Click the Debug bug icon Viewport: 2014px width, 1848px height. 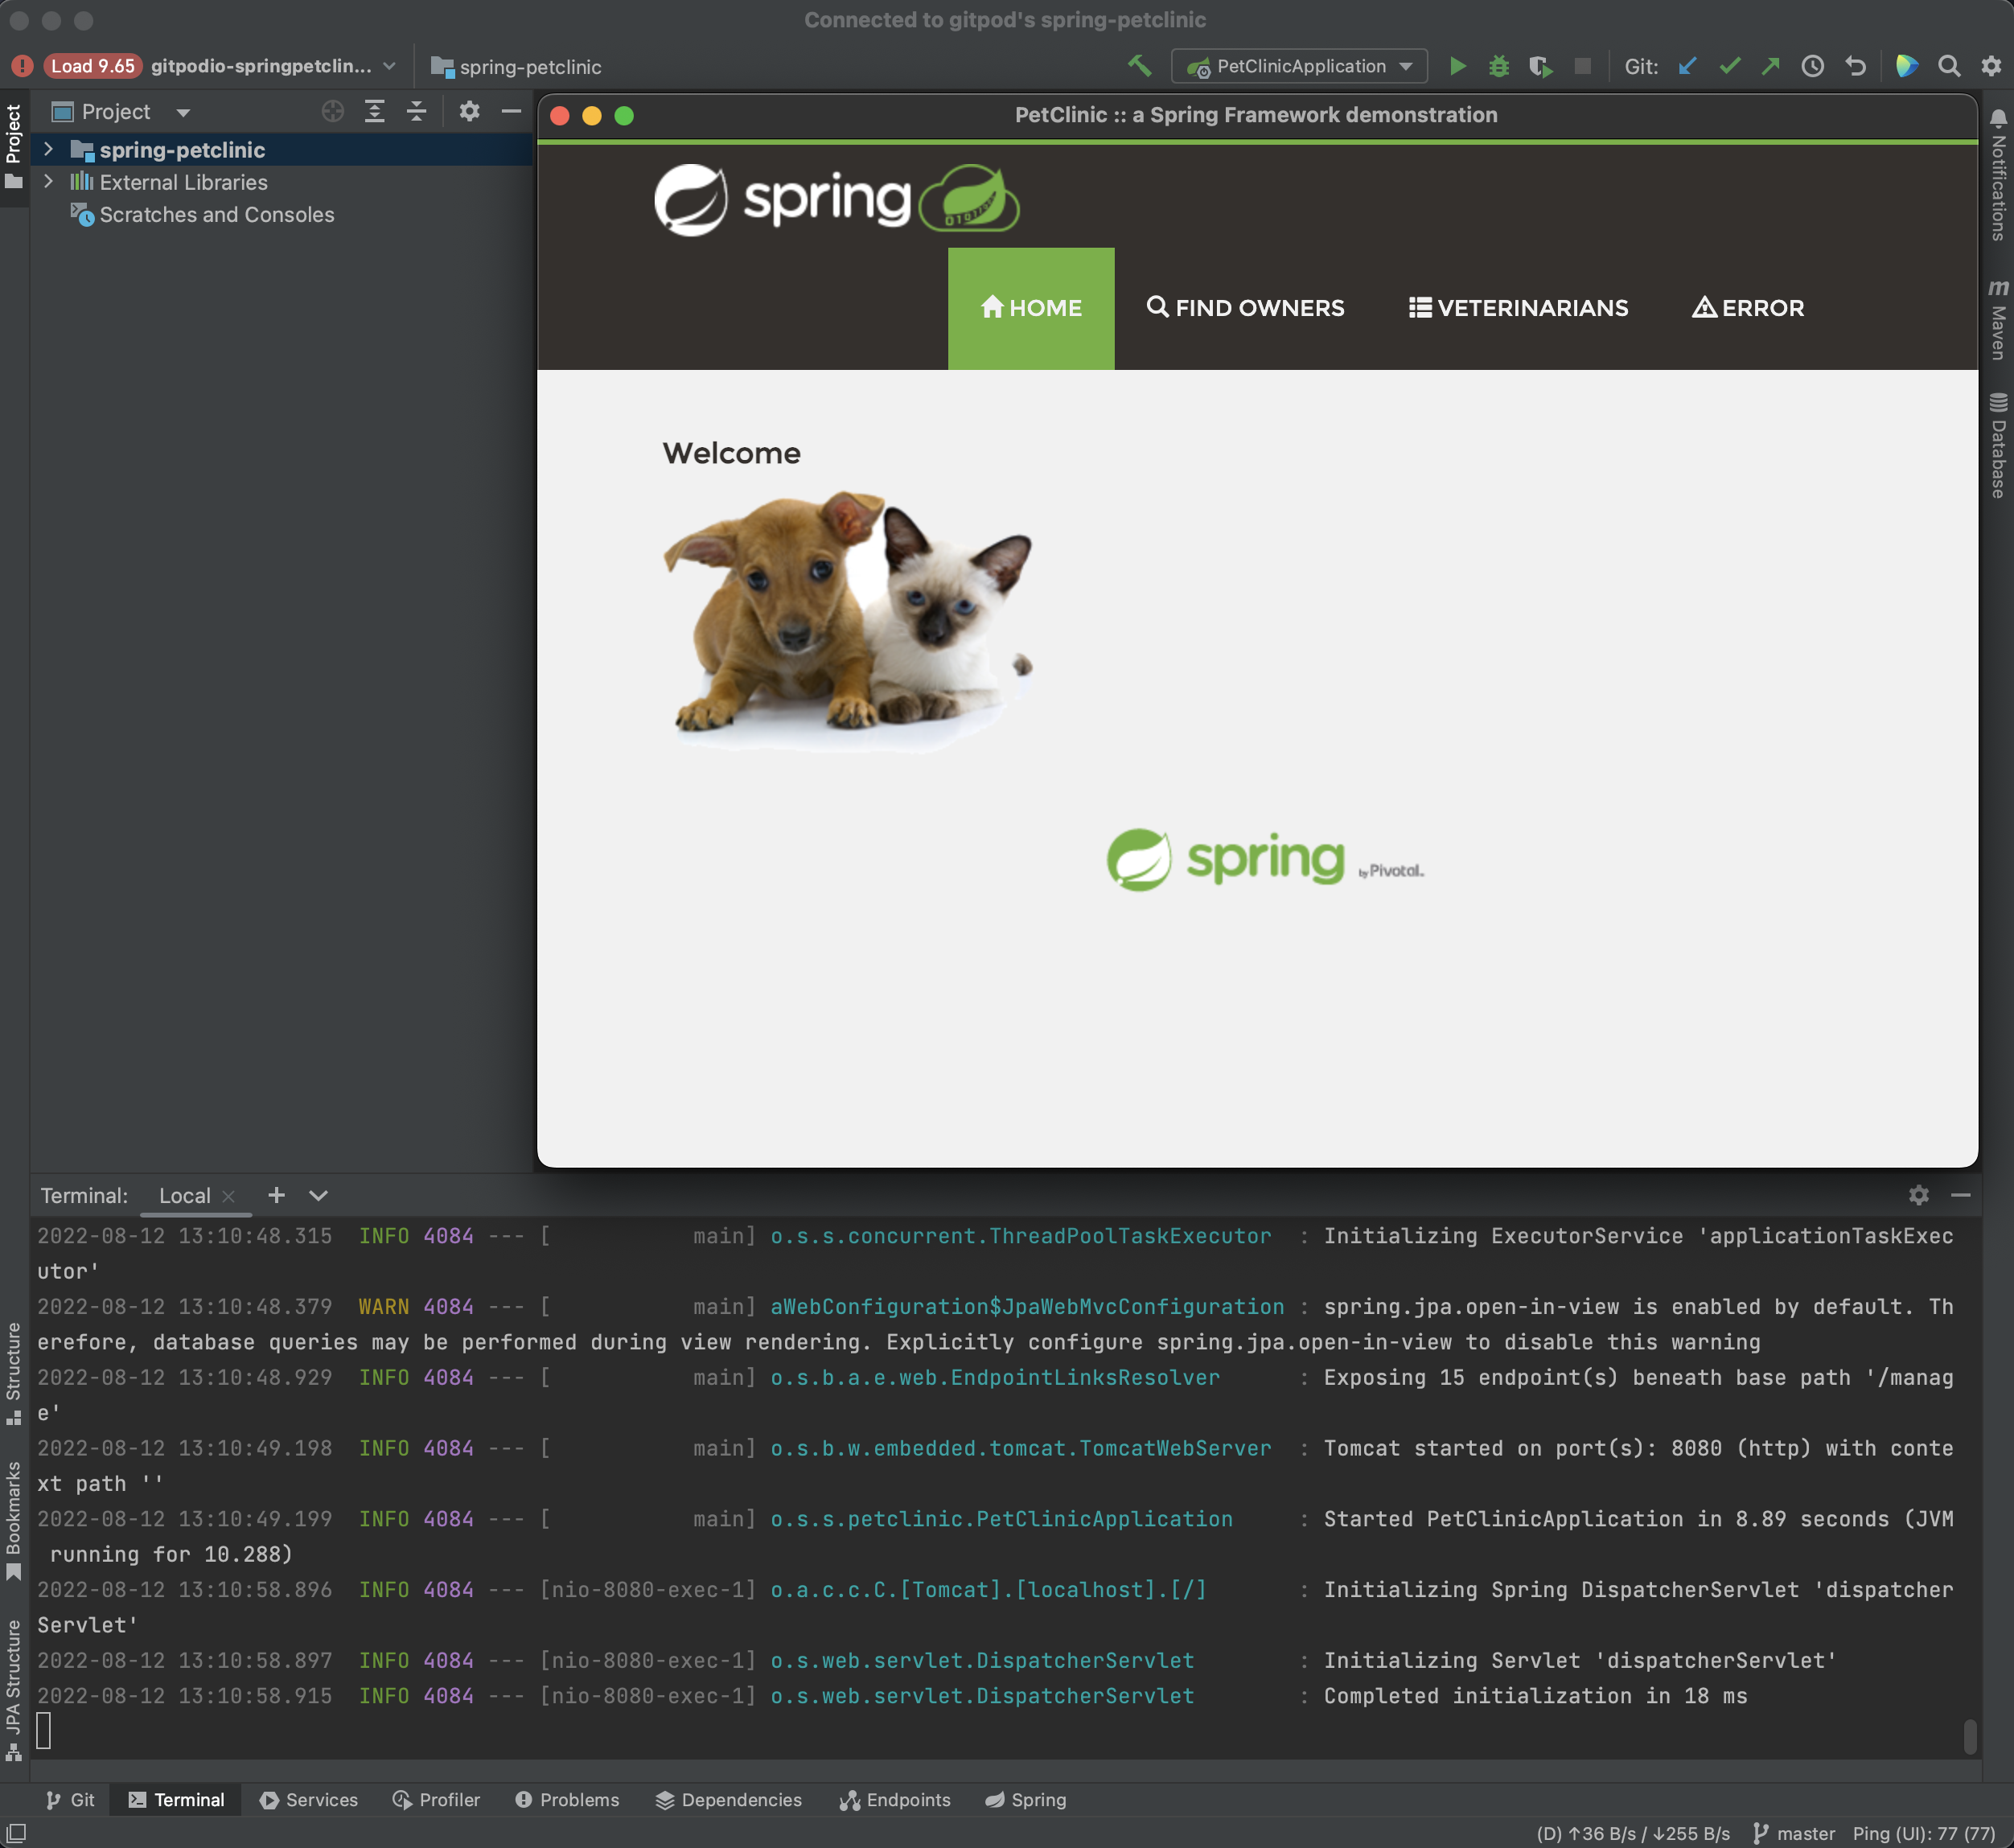click(x=1498, y=66)
